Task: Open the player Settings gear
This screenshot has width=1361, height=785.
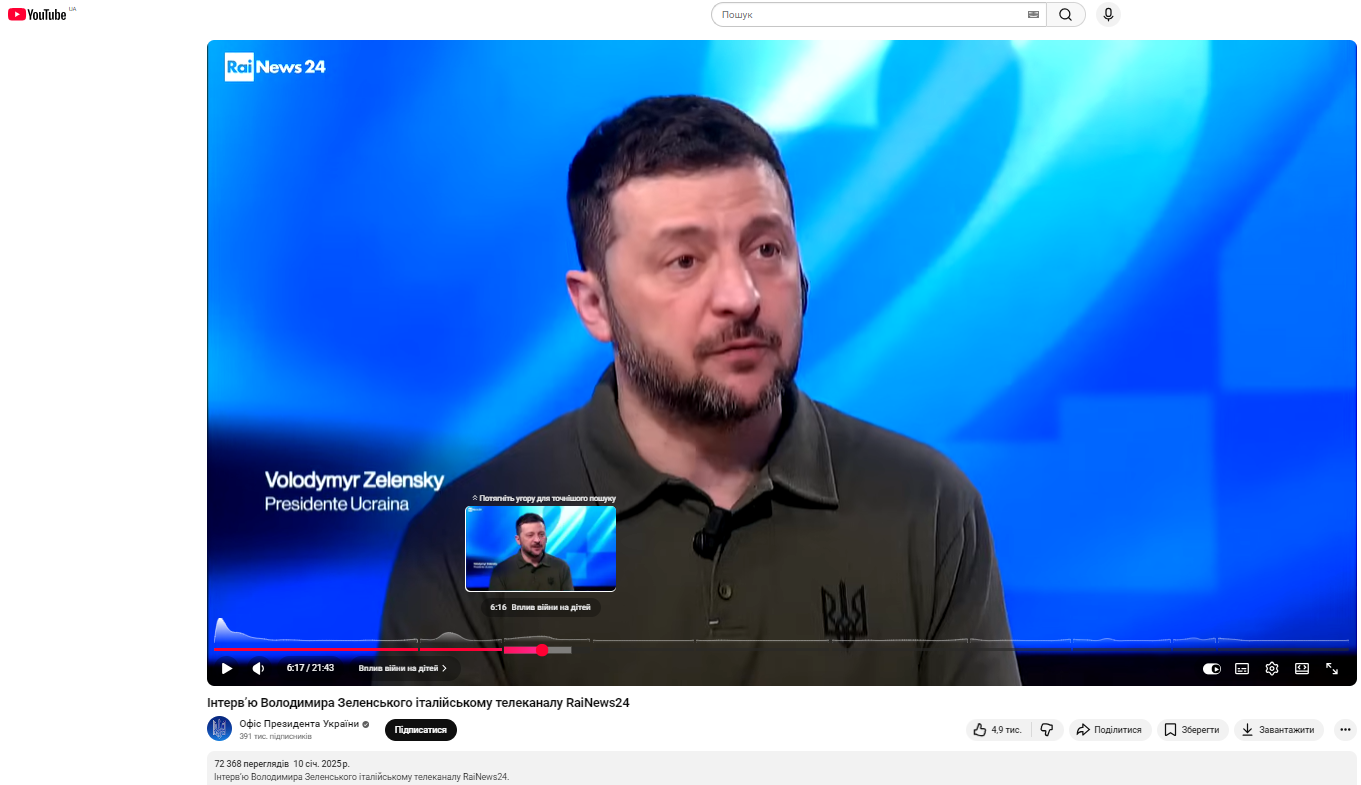Action: click(1271, 668)
